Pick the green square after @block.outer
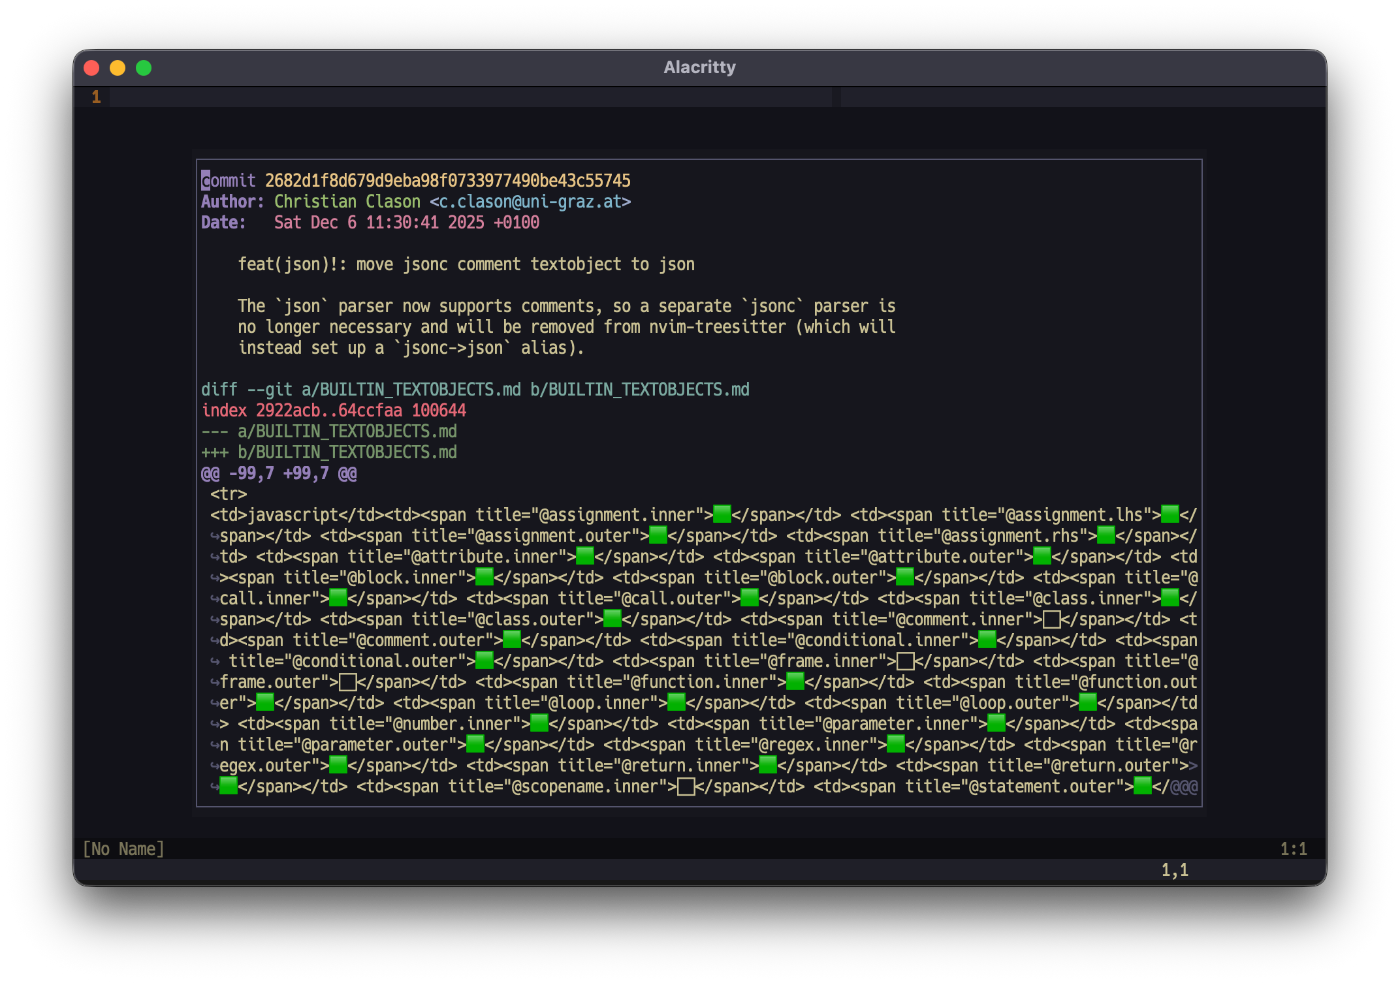The height and width of the screenshot is (983, 1400). pyautogui.click(x=905, y=578)
